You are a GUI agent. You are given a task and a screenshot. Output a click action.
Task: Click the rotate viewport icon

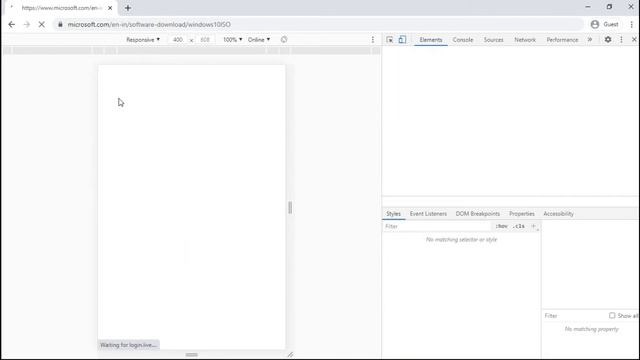284,40
